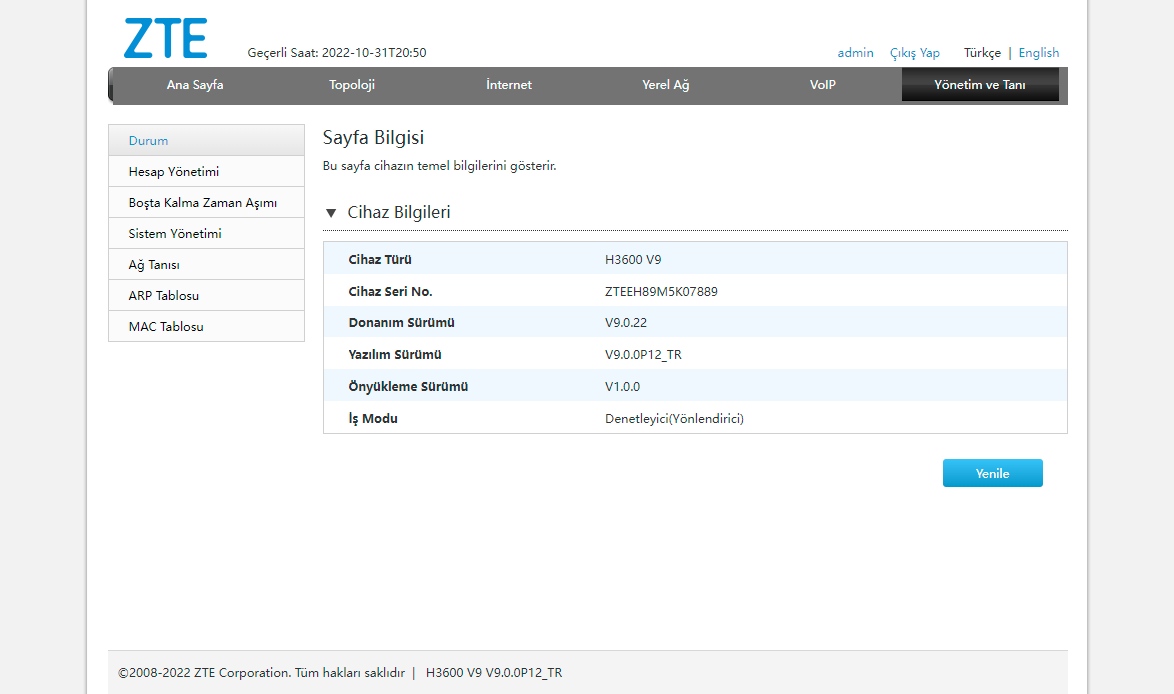
Task: Switch to the Topoloji tab
Action: 352,85
